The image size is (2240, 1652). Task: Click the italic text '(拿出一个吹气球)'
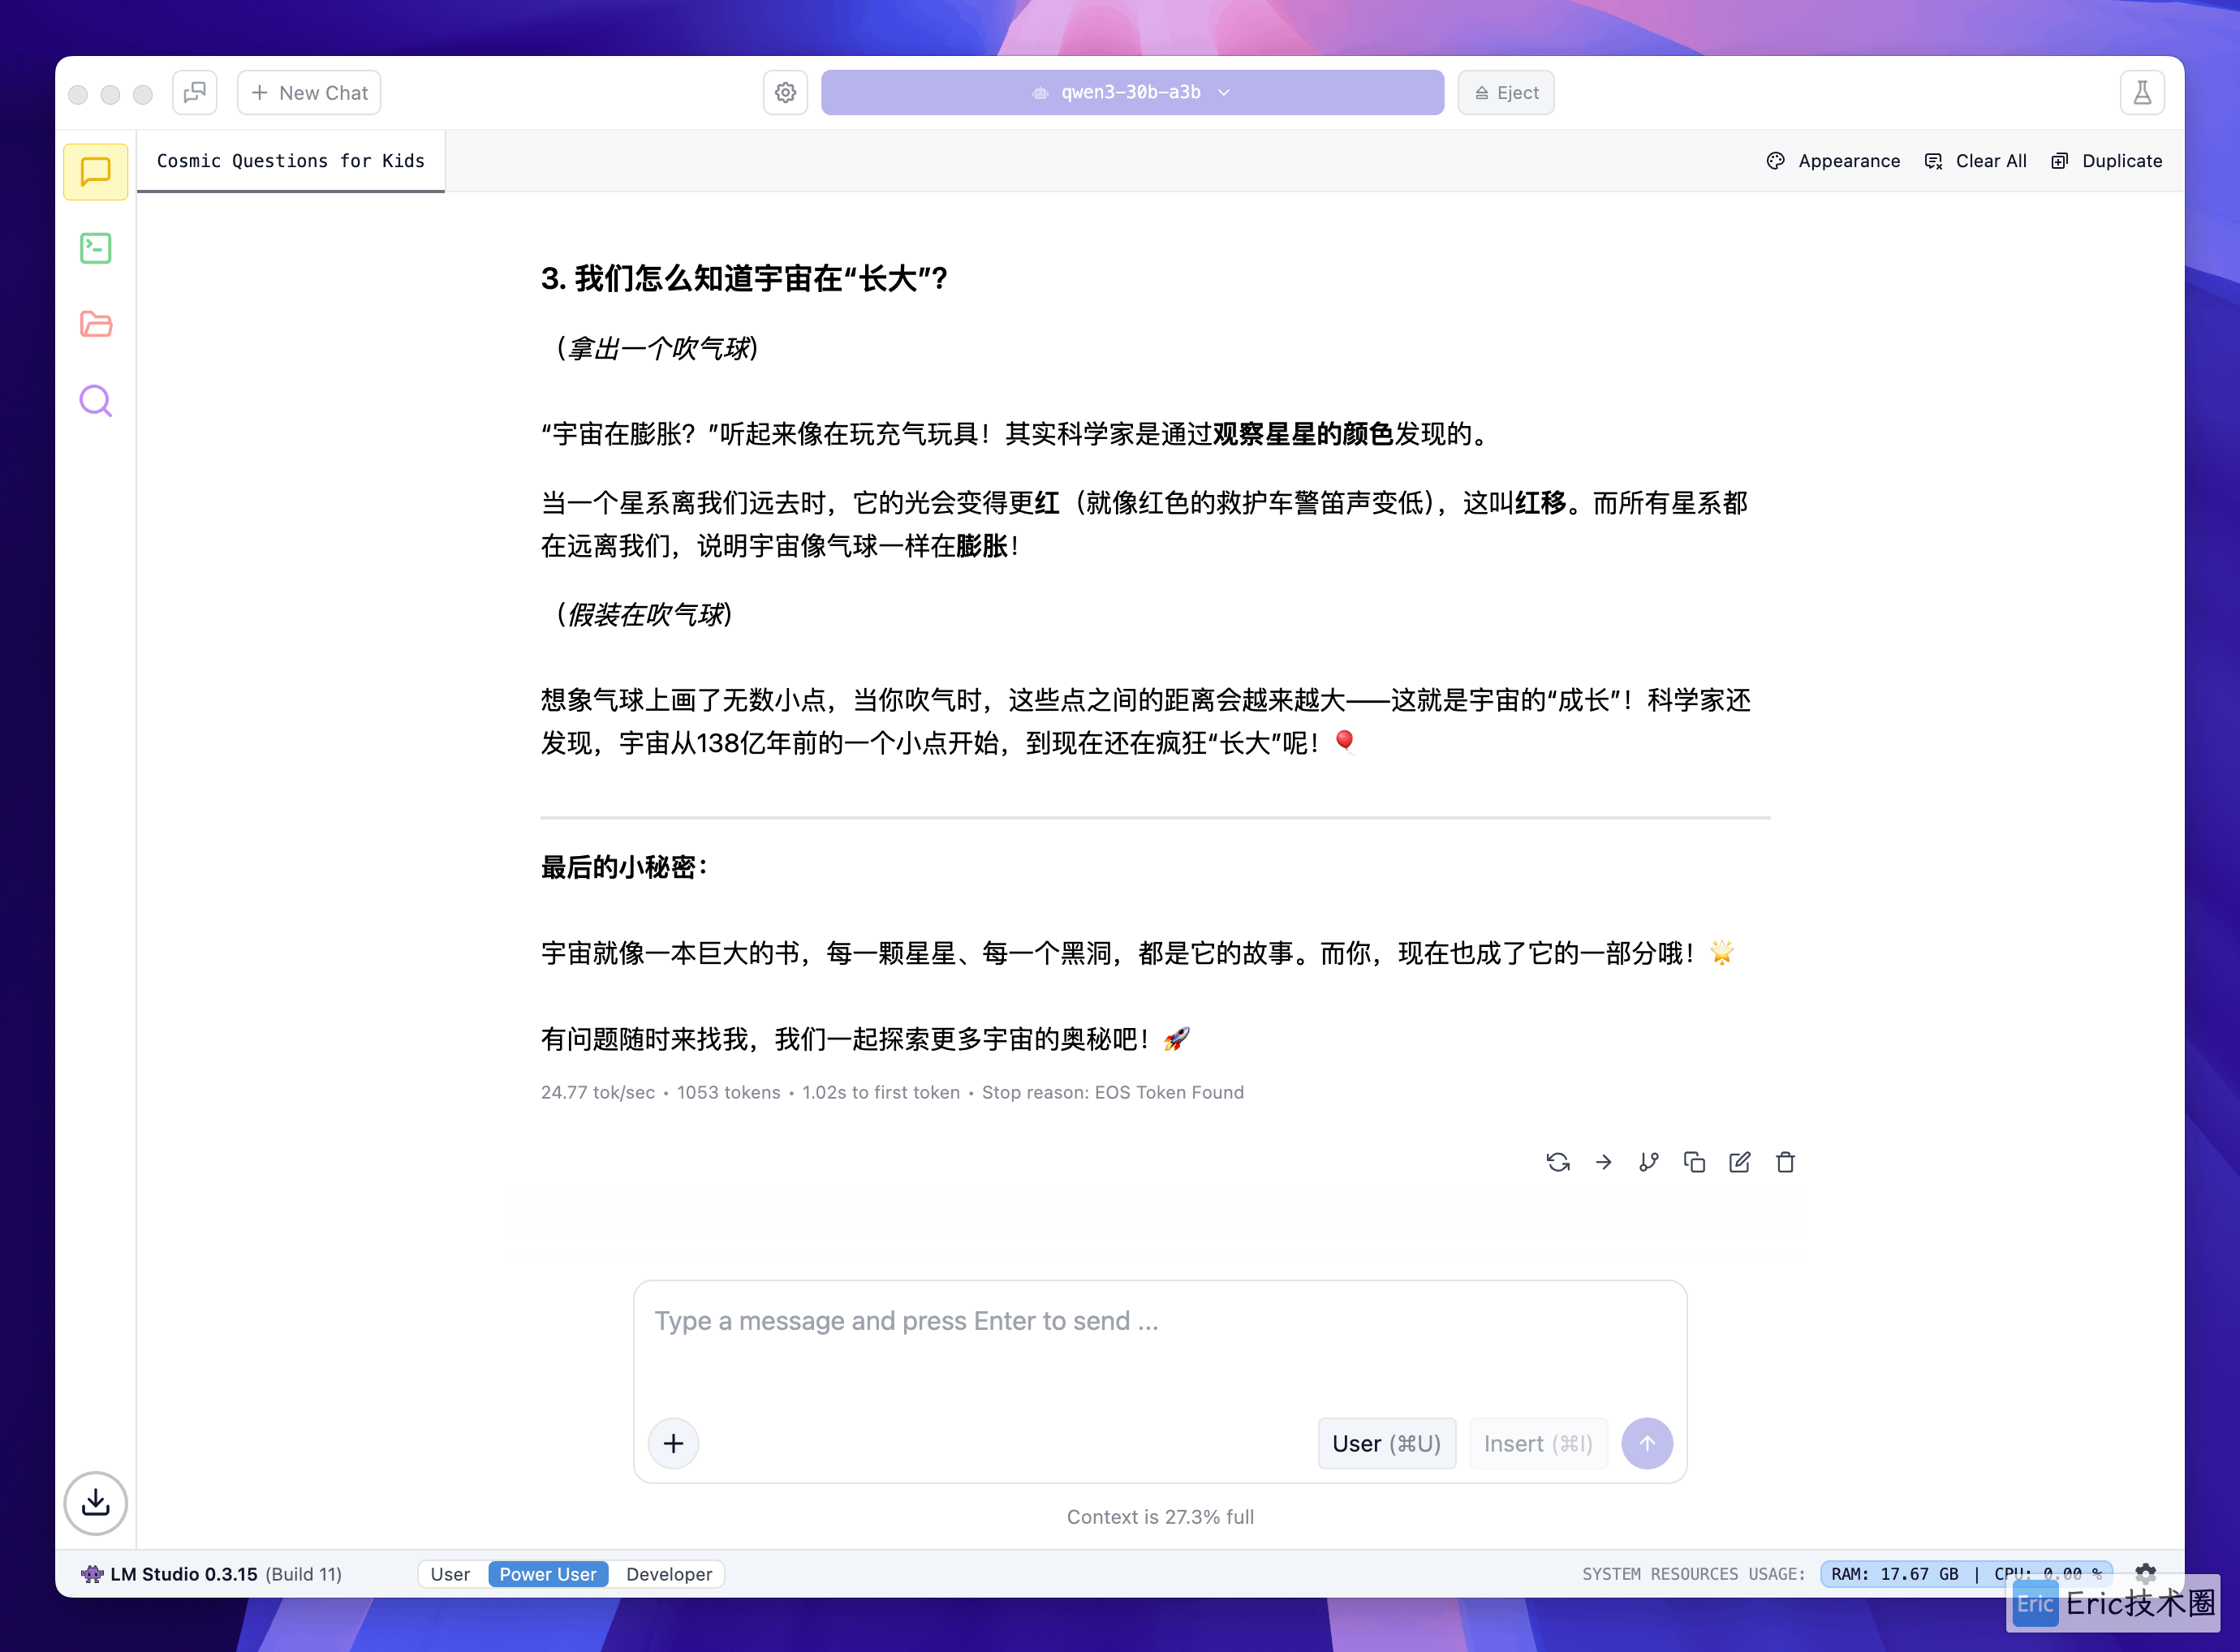[658, 348]
